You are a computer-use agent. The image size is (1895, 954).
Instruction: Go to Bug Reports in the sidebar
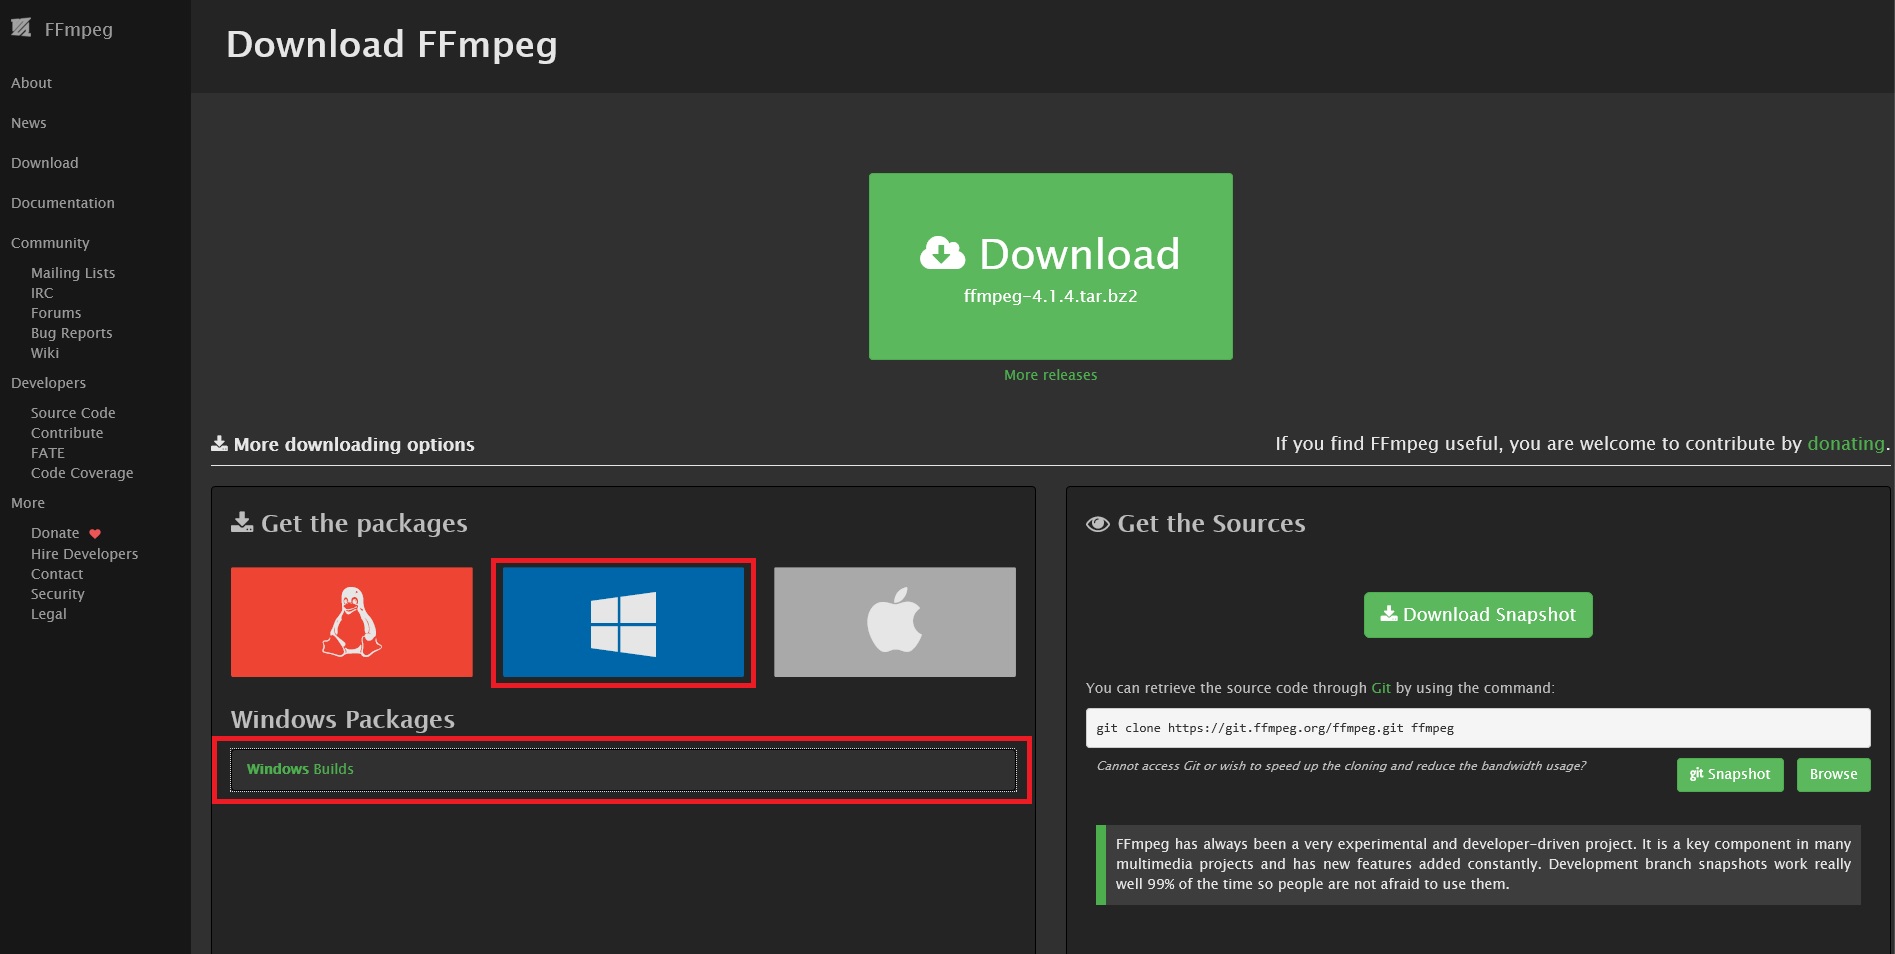71,332
